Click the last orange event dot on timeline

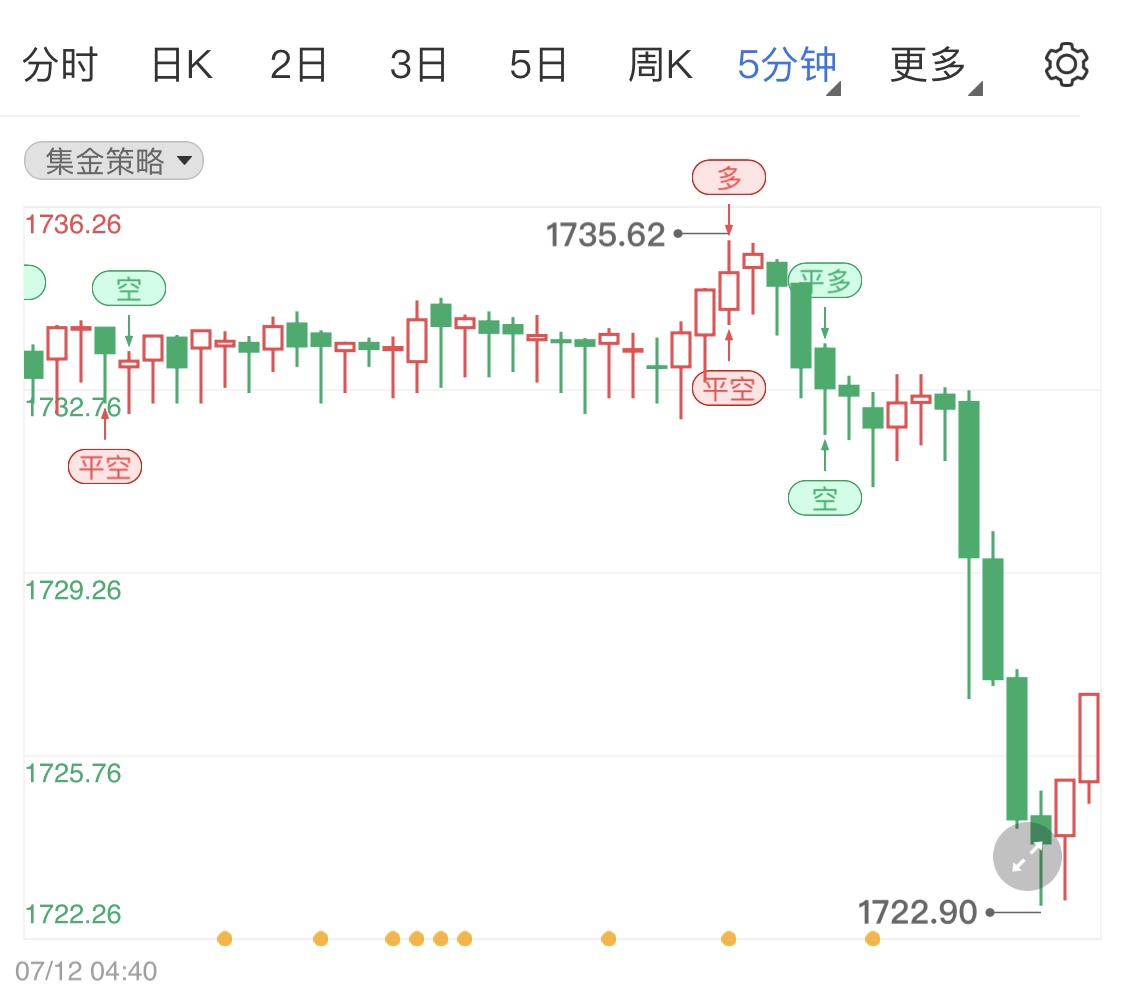[872, 938]
